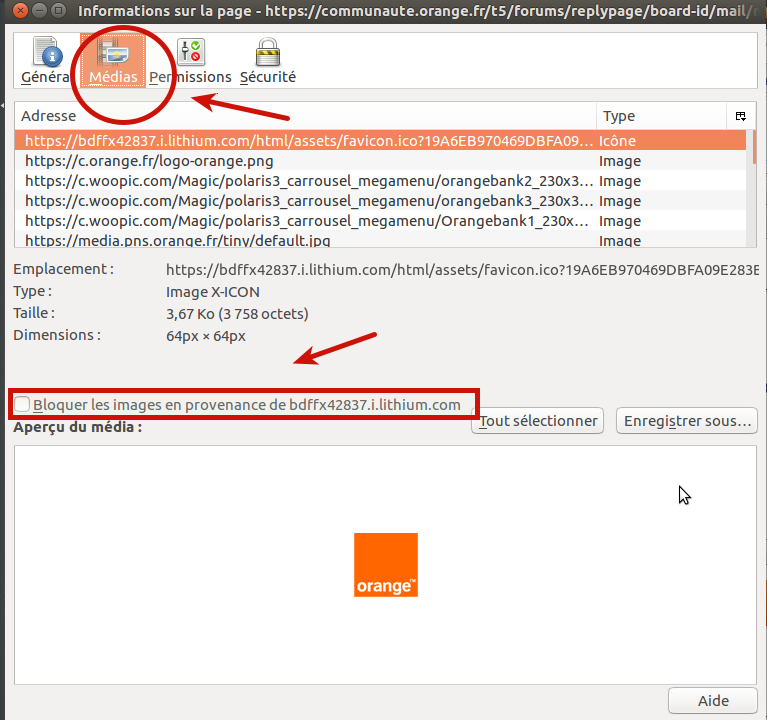
Task: Click the Image X-ICON type value
Action: click(213, 292)
